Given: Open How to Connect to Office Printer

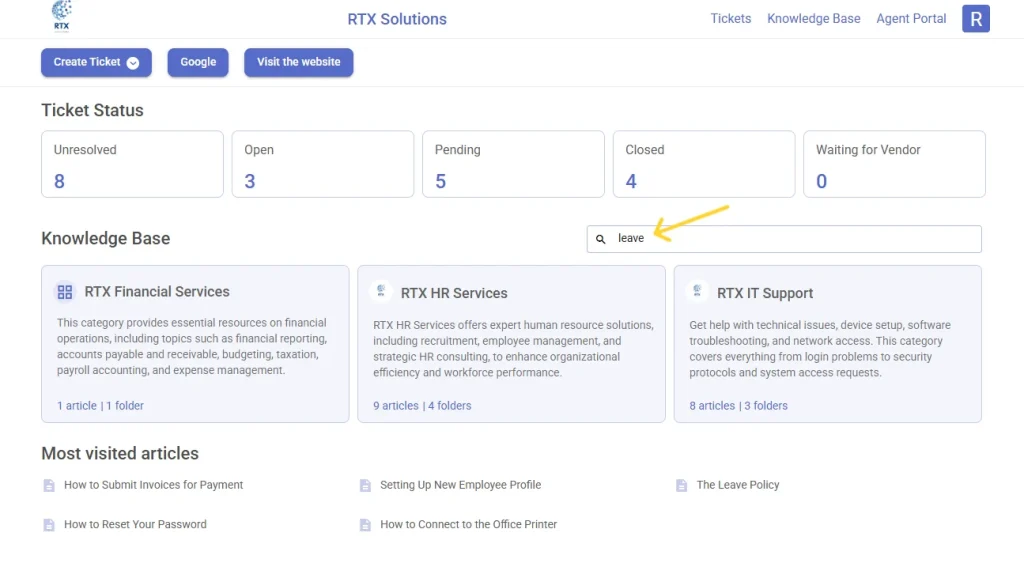Looking at the screenshot, I should click(x=468, y=524).
